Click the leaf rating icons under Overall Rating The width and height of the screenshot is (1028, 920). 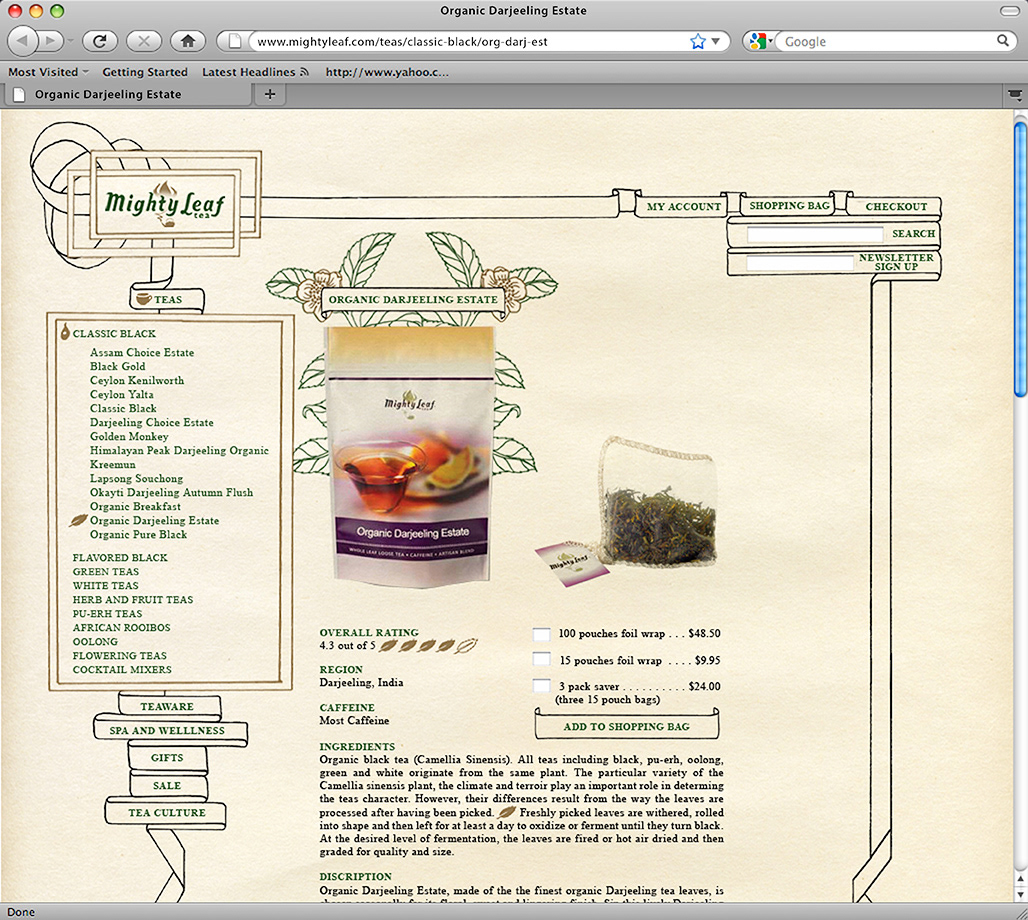(428, 645)
